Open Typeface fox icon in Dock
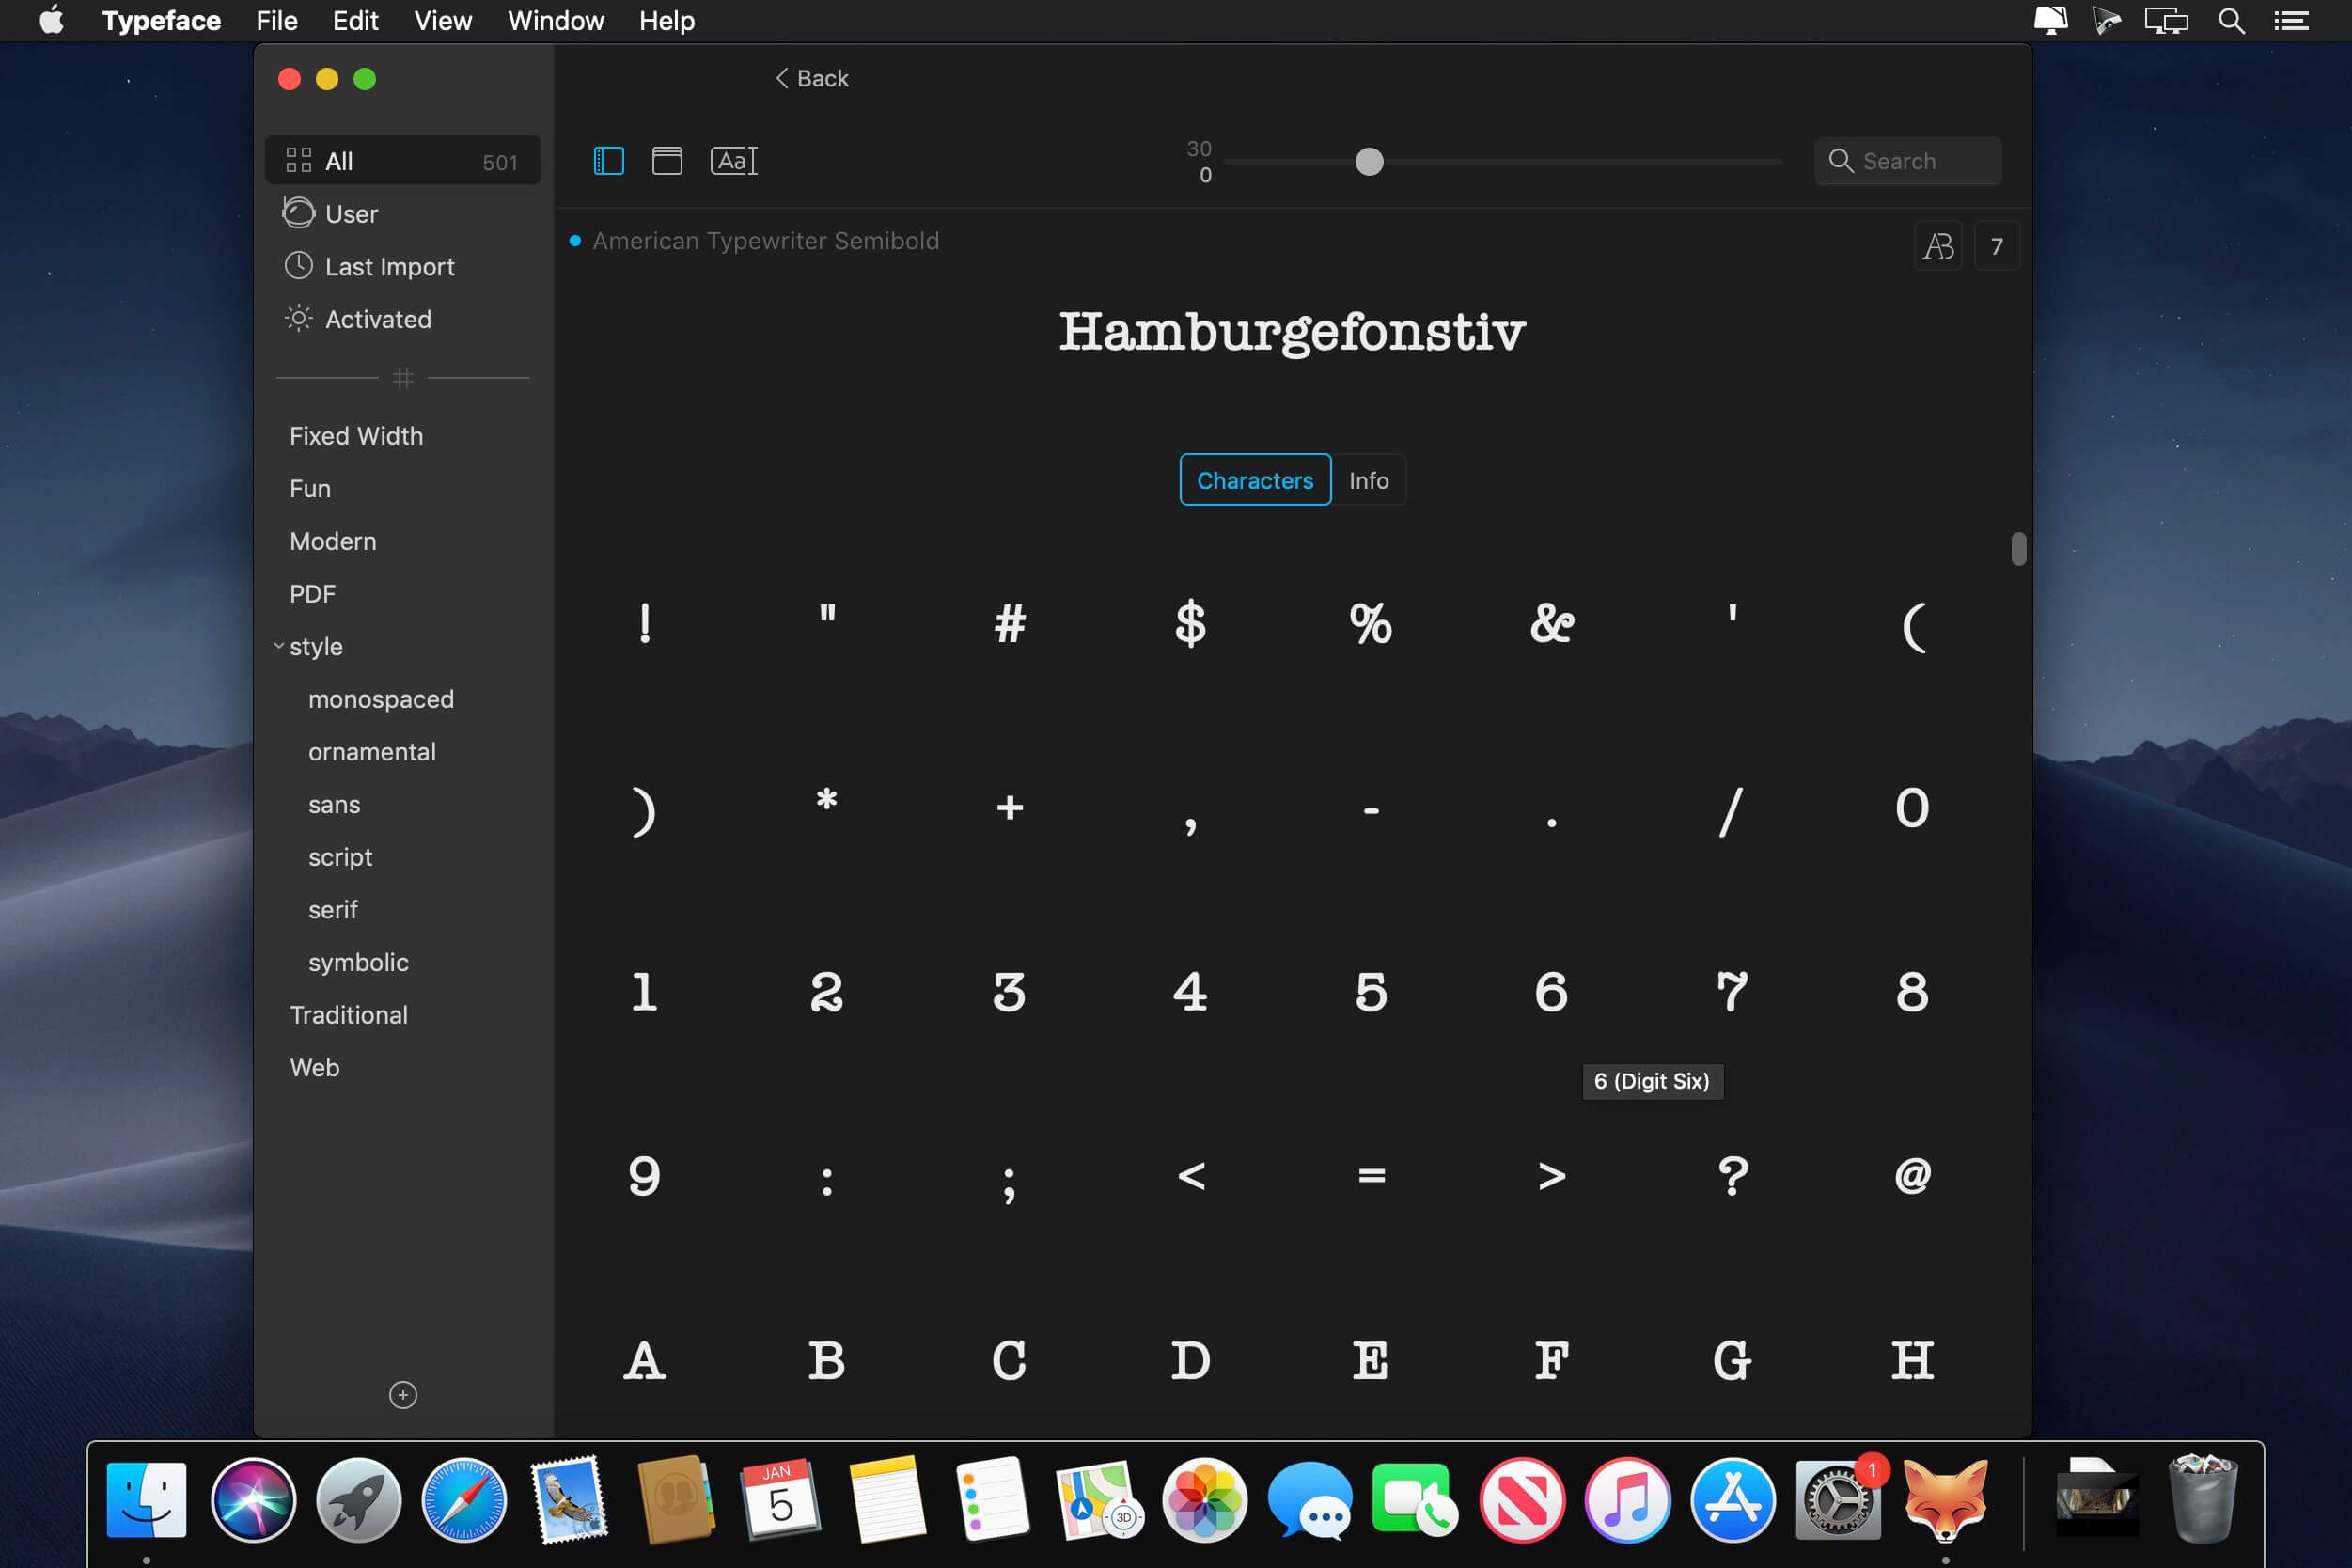This screenshot has width=2352, height=1568. click(1945, 1500)
